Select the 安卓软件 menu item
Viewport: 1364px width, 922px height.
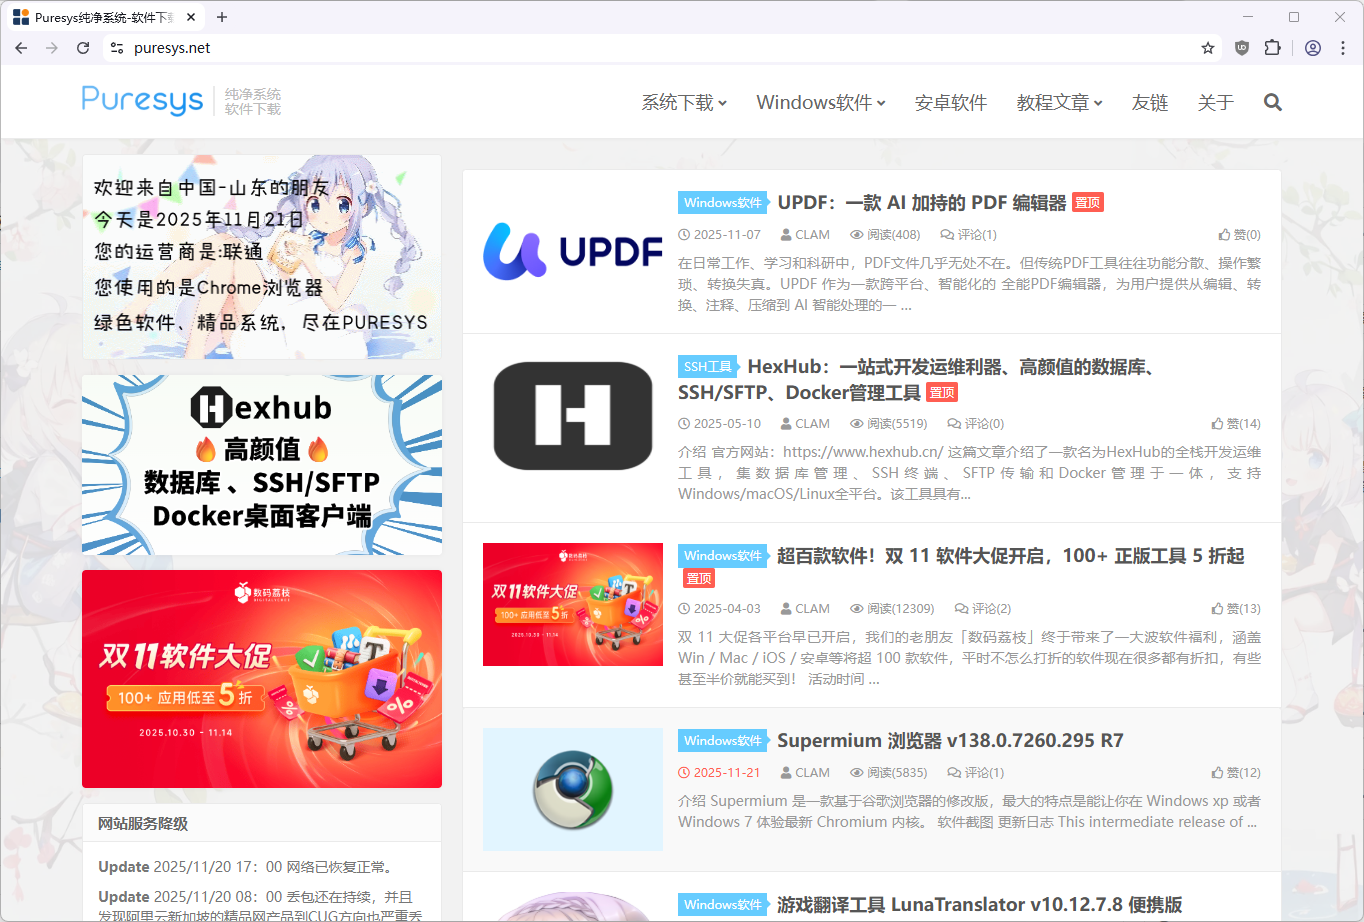[x=950, y=102]
